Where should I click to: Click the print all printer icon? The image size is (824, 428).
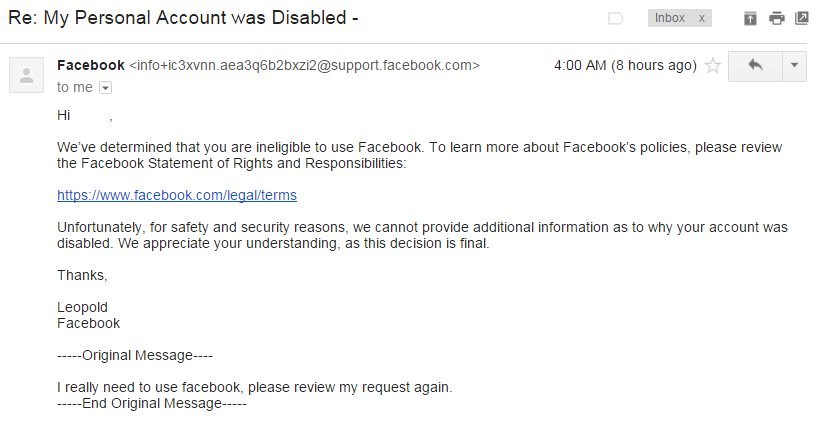(776, 19)
